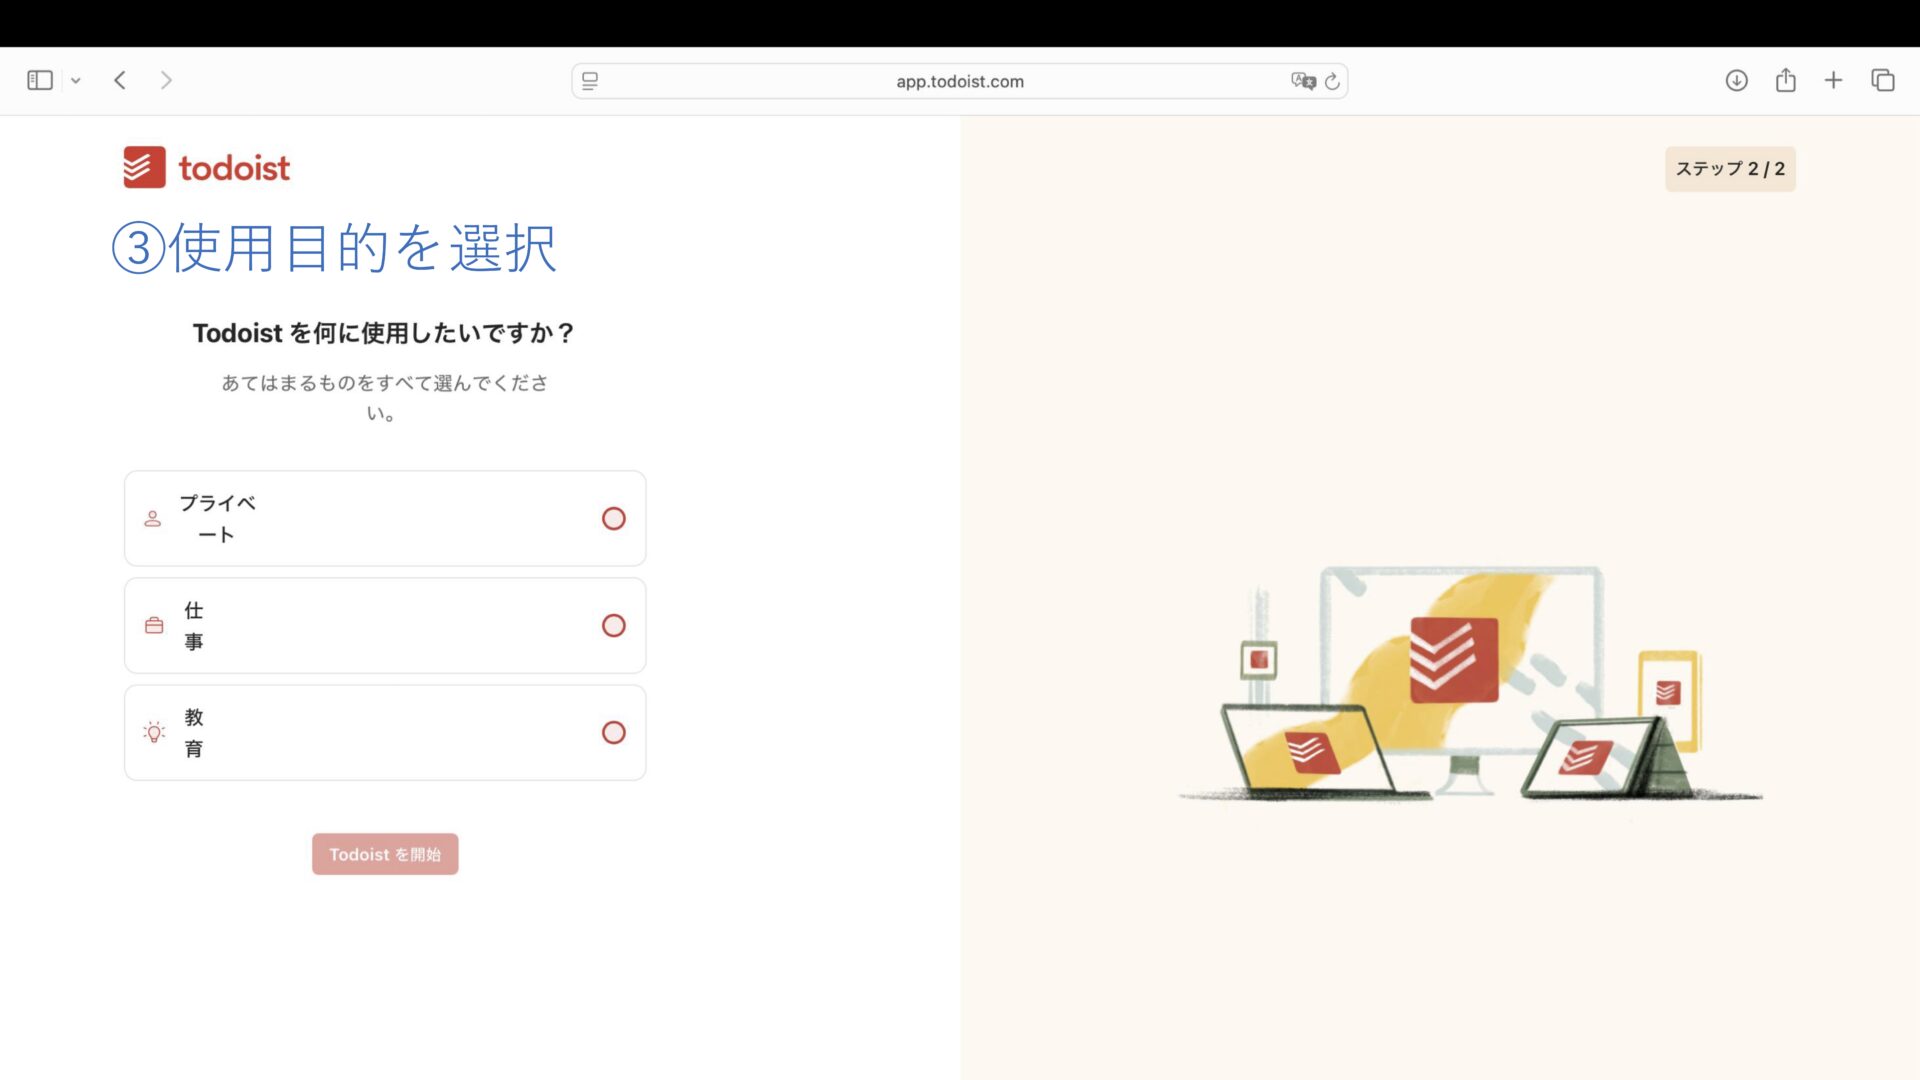Open a new tab with the plus button
Screen dimensions: 1920x1080
click(x=1834, y=80)
